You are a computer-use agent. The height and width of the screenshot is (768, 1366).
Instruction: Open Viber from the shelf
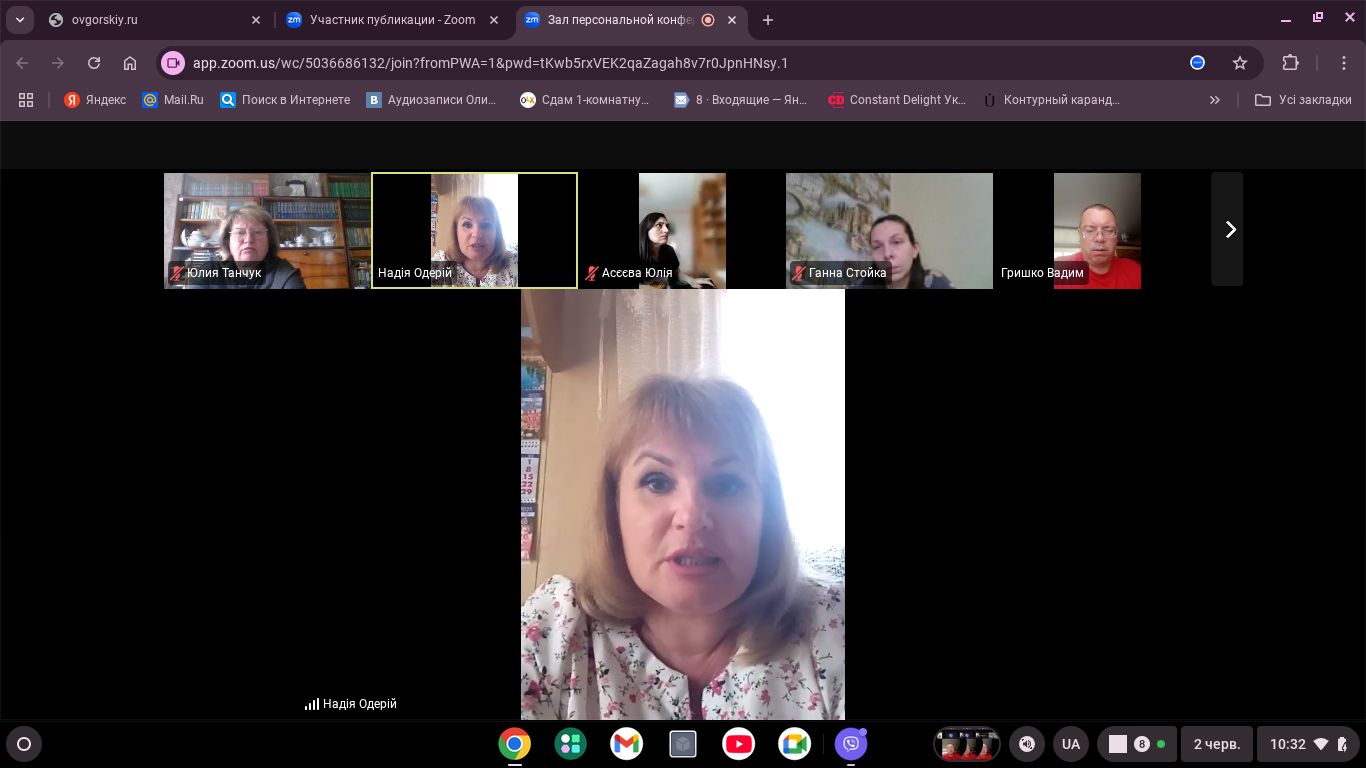click(x=851, y=744)
